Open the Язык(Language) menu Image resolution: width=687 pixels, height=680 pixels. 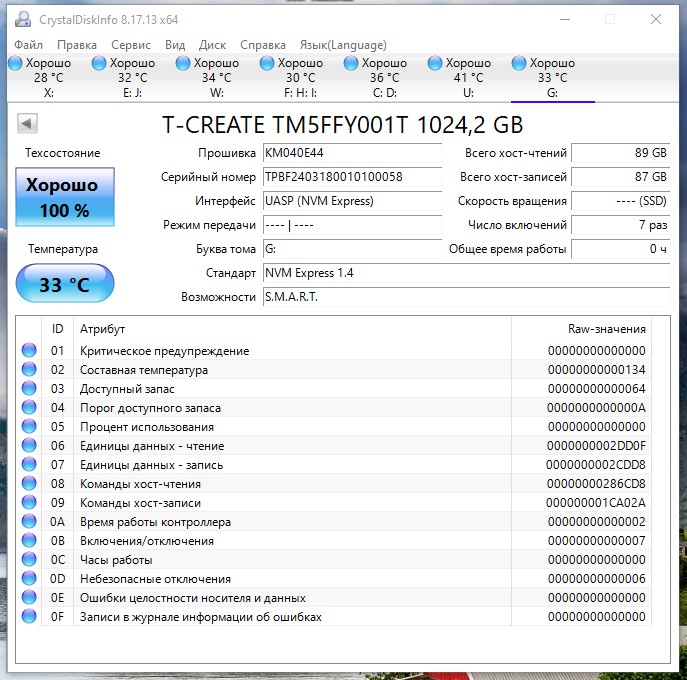pyautogui.click(x=343, y=45)
